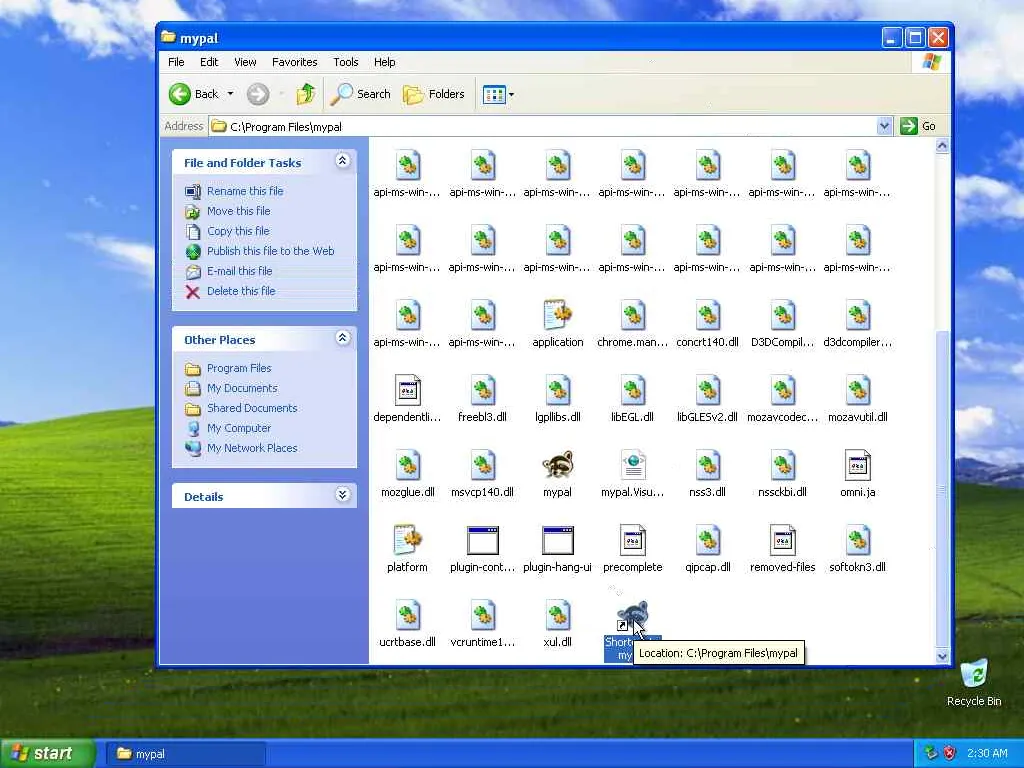Go to My Documents in Other Places
The image size is (1024, 768).
(242, 388)
